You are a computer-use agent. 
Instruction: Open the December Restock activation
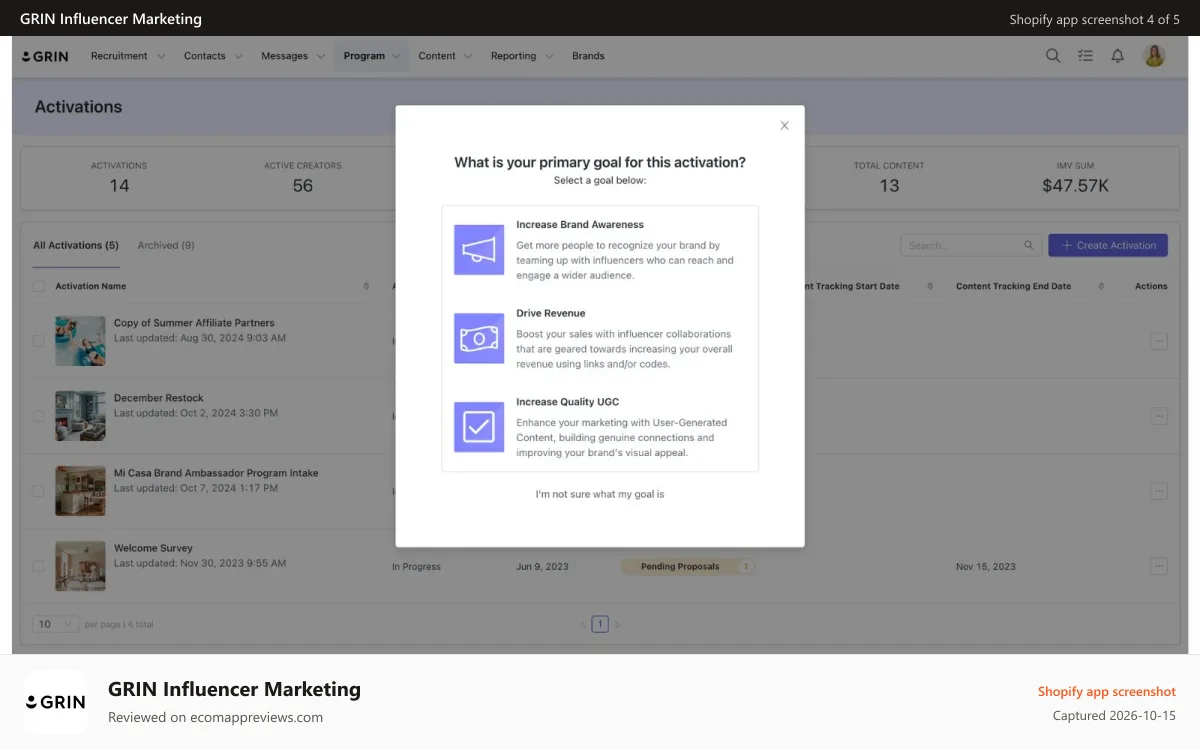(x=159, y=398)
